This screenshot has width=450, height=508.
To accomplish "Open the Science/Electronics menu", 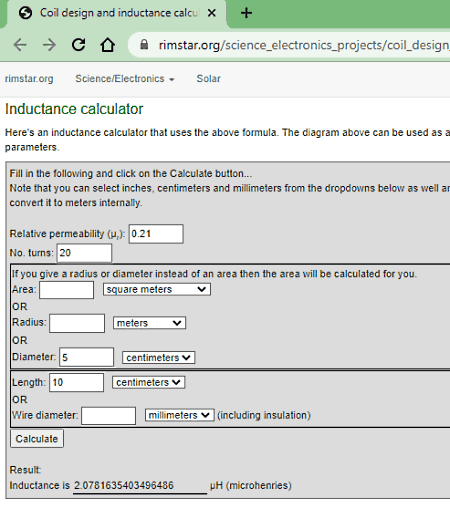I will pyautogui.click(x=125, y=79).
